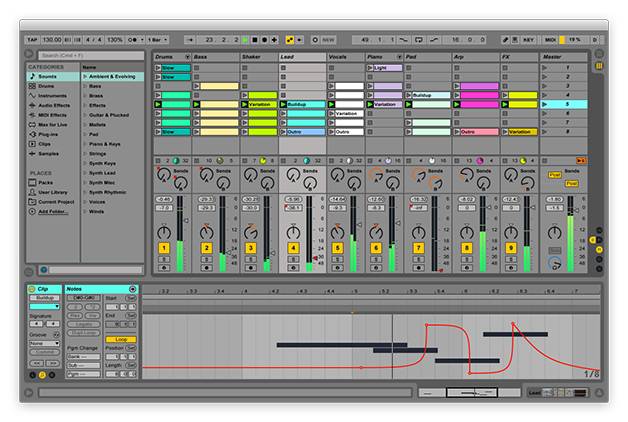Toggle the clip Loop switch

(x=121, y=339)
